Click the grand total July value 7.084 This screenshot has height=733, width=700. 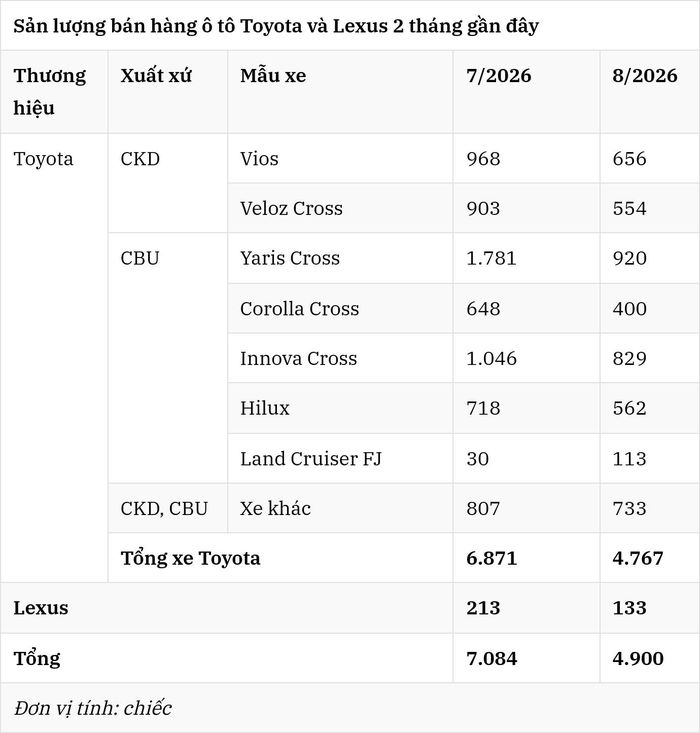[491, 659]
